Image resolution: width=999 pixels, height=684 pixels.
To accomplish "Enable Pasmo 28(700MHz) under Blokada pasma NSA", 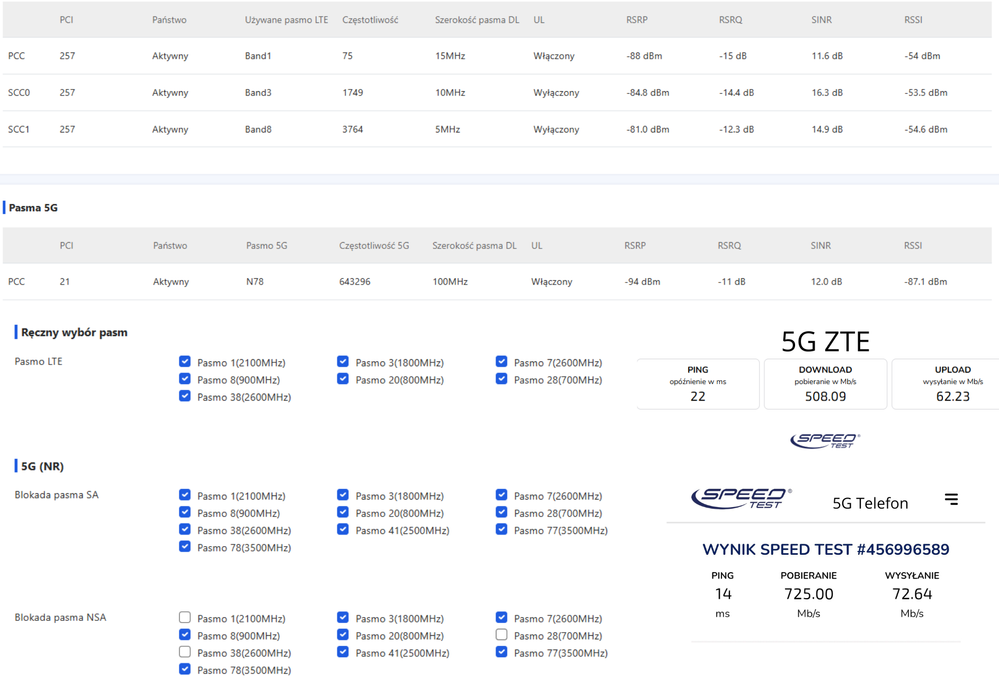I will tap(502, 635).
